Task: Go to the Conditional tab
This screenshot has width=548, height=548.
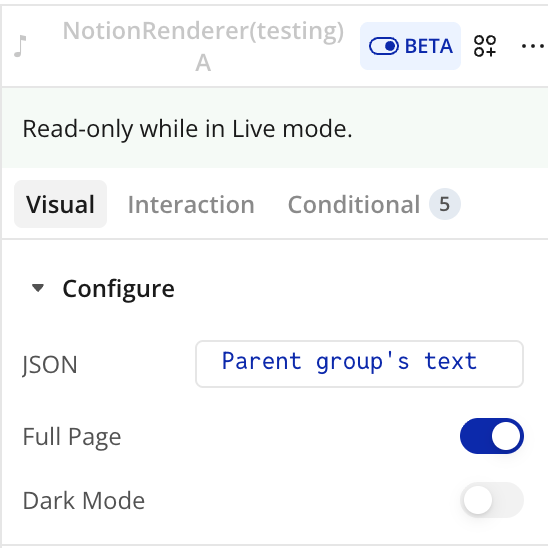Action: 354,204
